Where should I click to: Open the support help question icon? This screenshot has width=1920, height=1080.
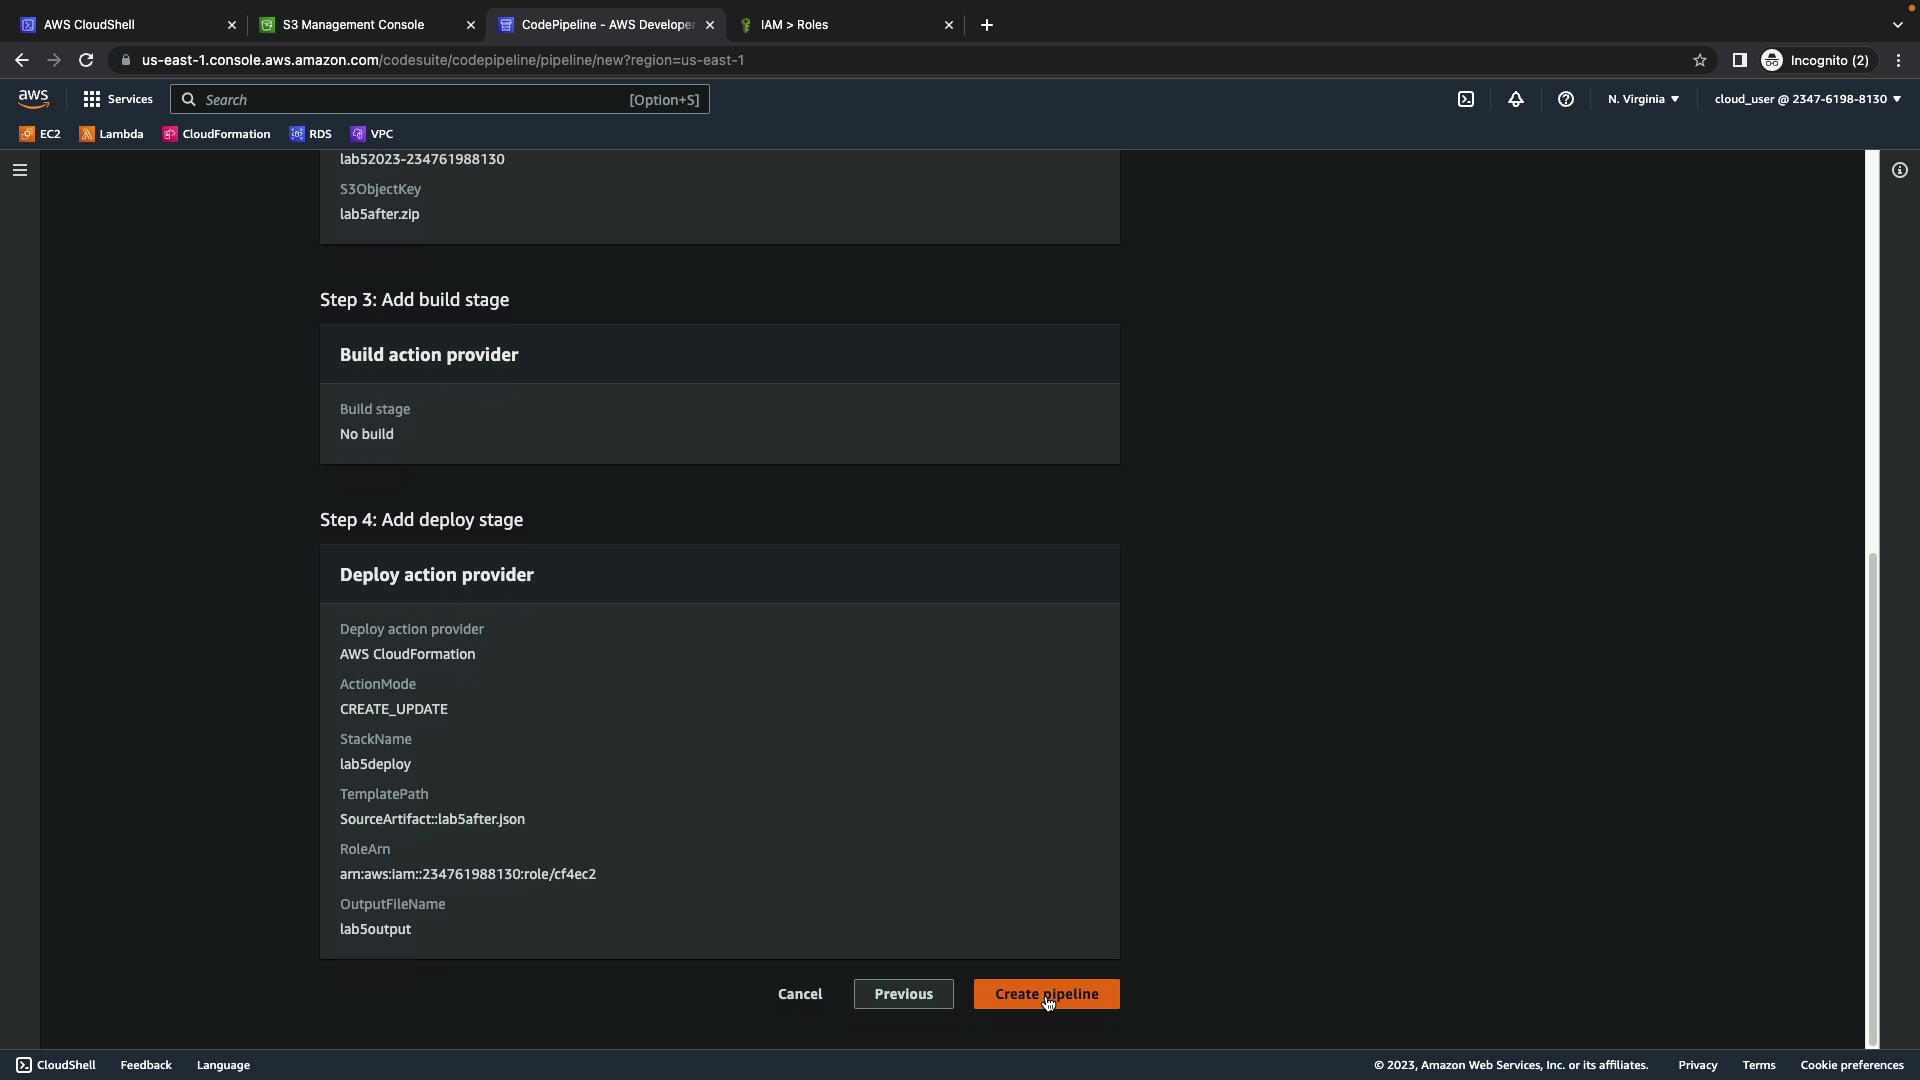[1566, 99]
